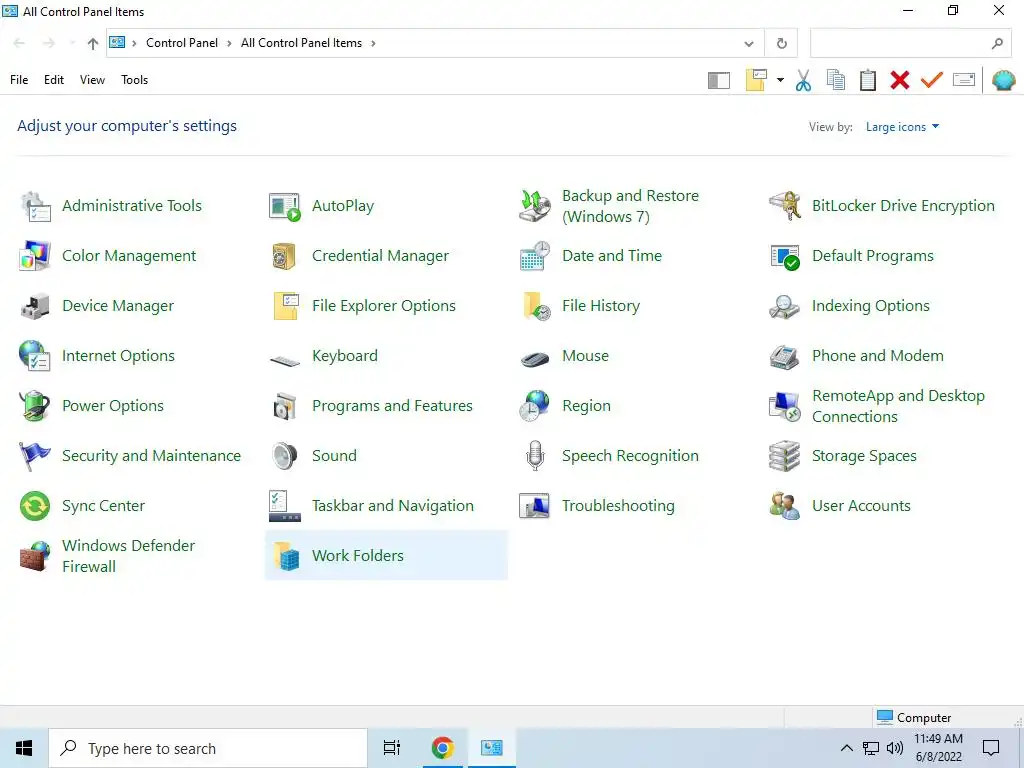Click the Control Panel search box
This screenshot has height=768, width=1024.
(x=910, y=44)
